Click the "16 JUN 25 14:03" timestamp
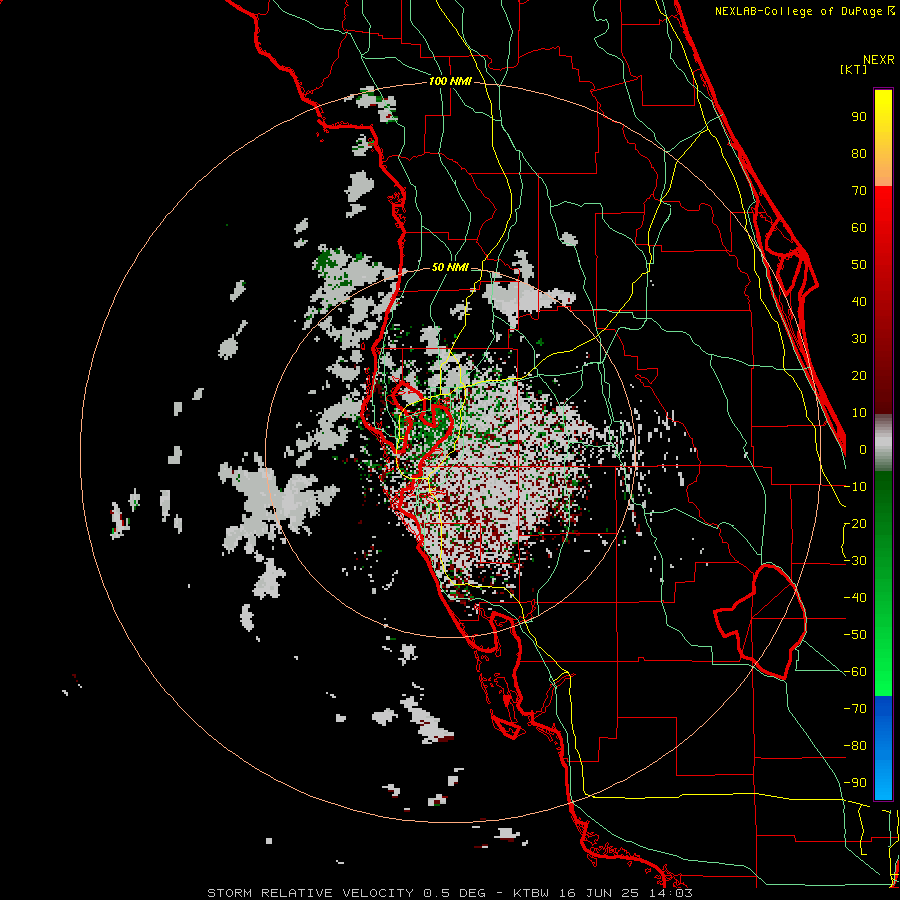The height and width of the screenshot is (900, 900). coord(626,893)
